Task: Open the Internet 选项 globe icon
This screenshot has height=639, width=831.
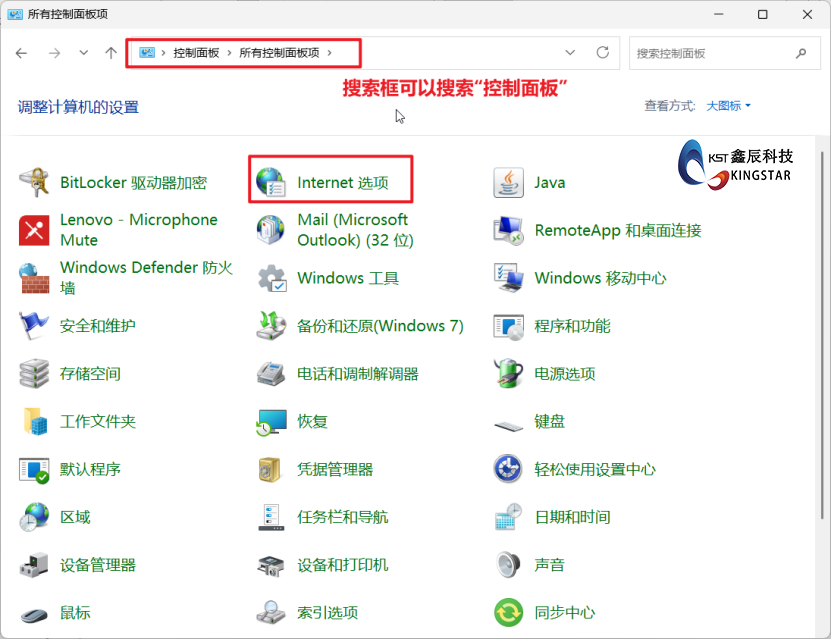Action: pyautogui.click(x=271, y=182)
